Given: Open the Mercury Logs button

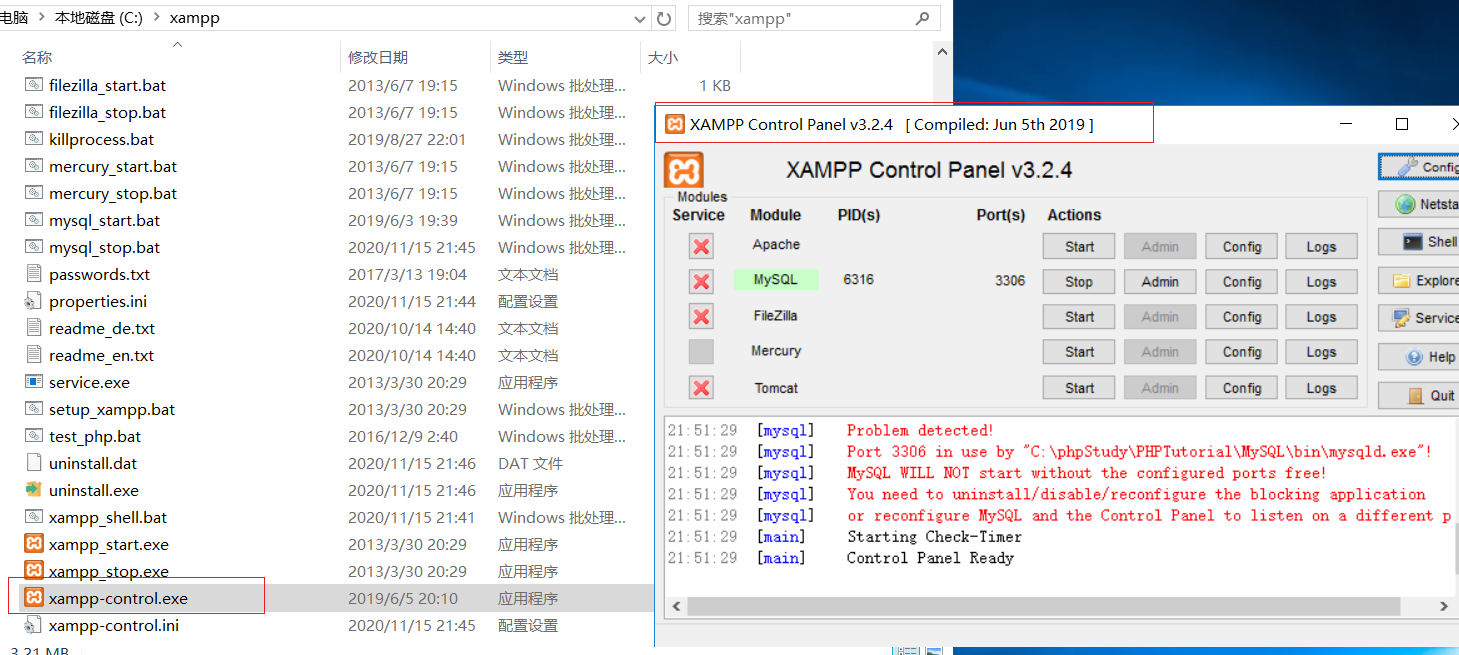Looking at the screenshot, I should point(1321,352).
